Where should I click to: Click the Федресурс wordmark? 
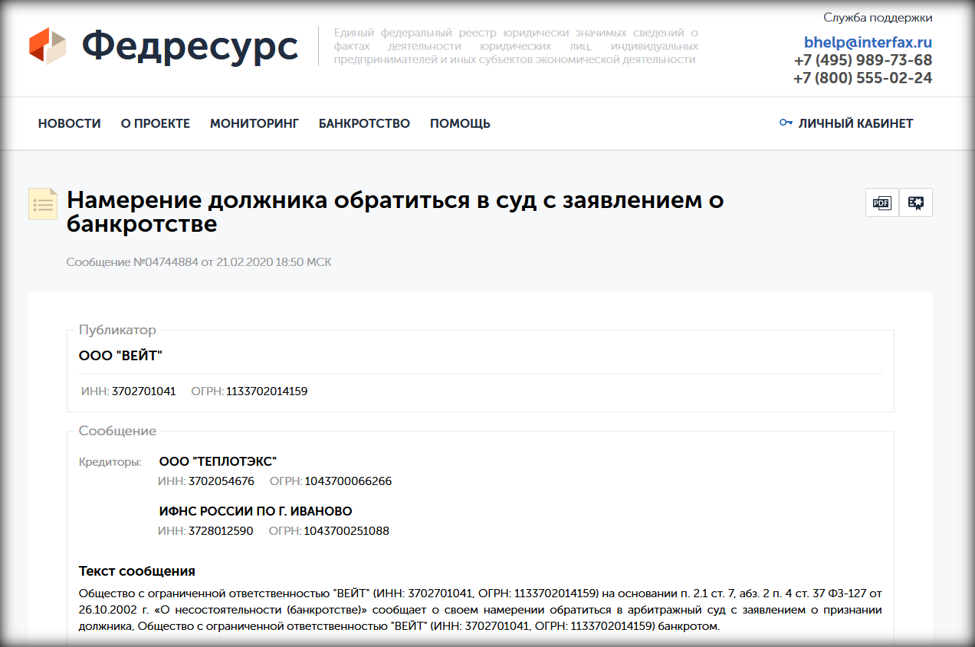[x=189, y=46]
